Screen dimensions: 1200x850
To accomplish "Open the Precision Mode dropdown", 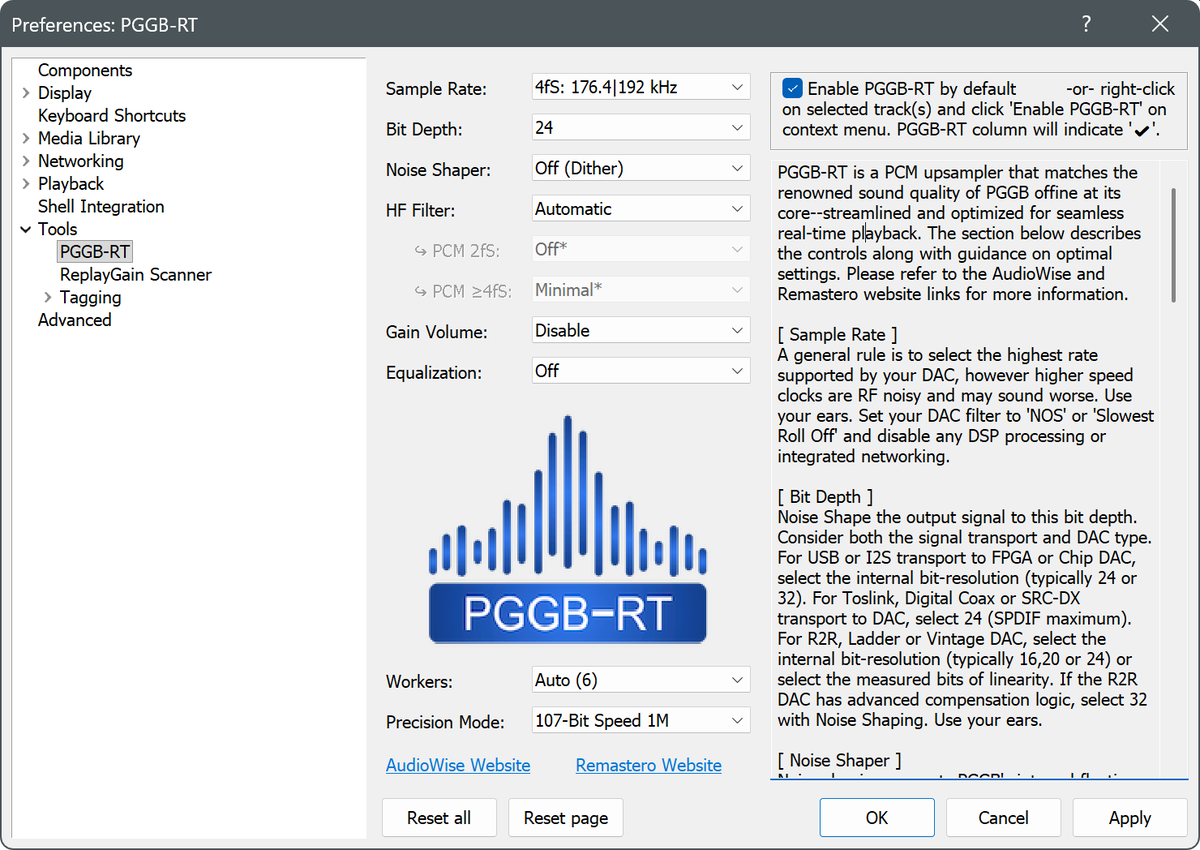I will point(640,720).
